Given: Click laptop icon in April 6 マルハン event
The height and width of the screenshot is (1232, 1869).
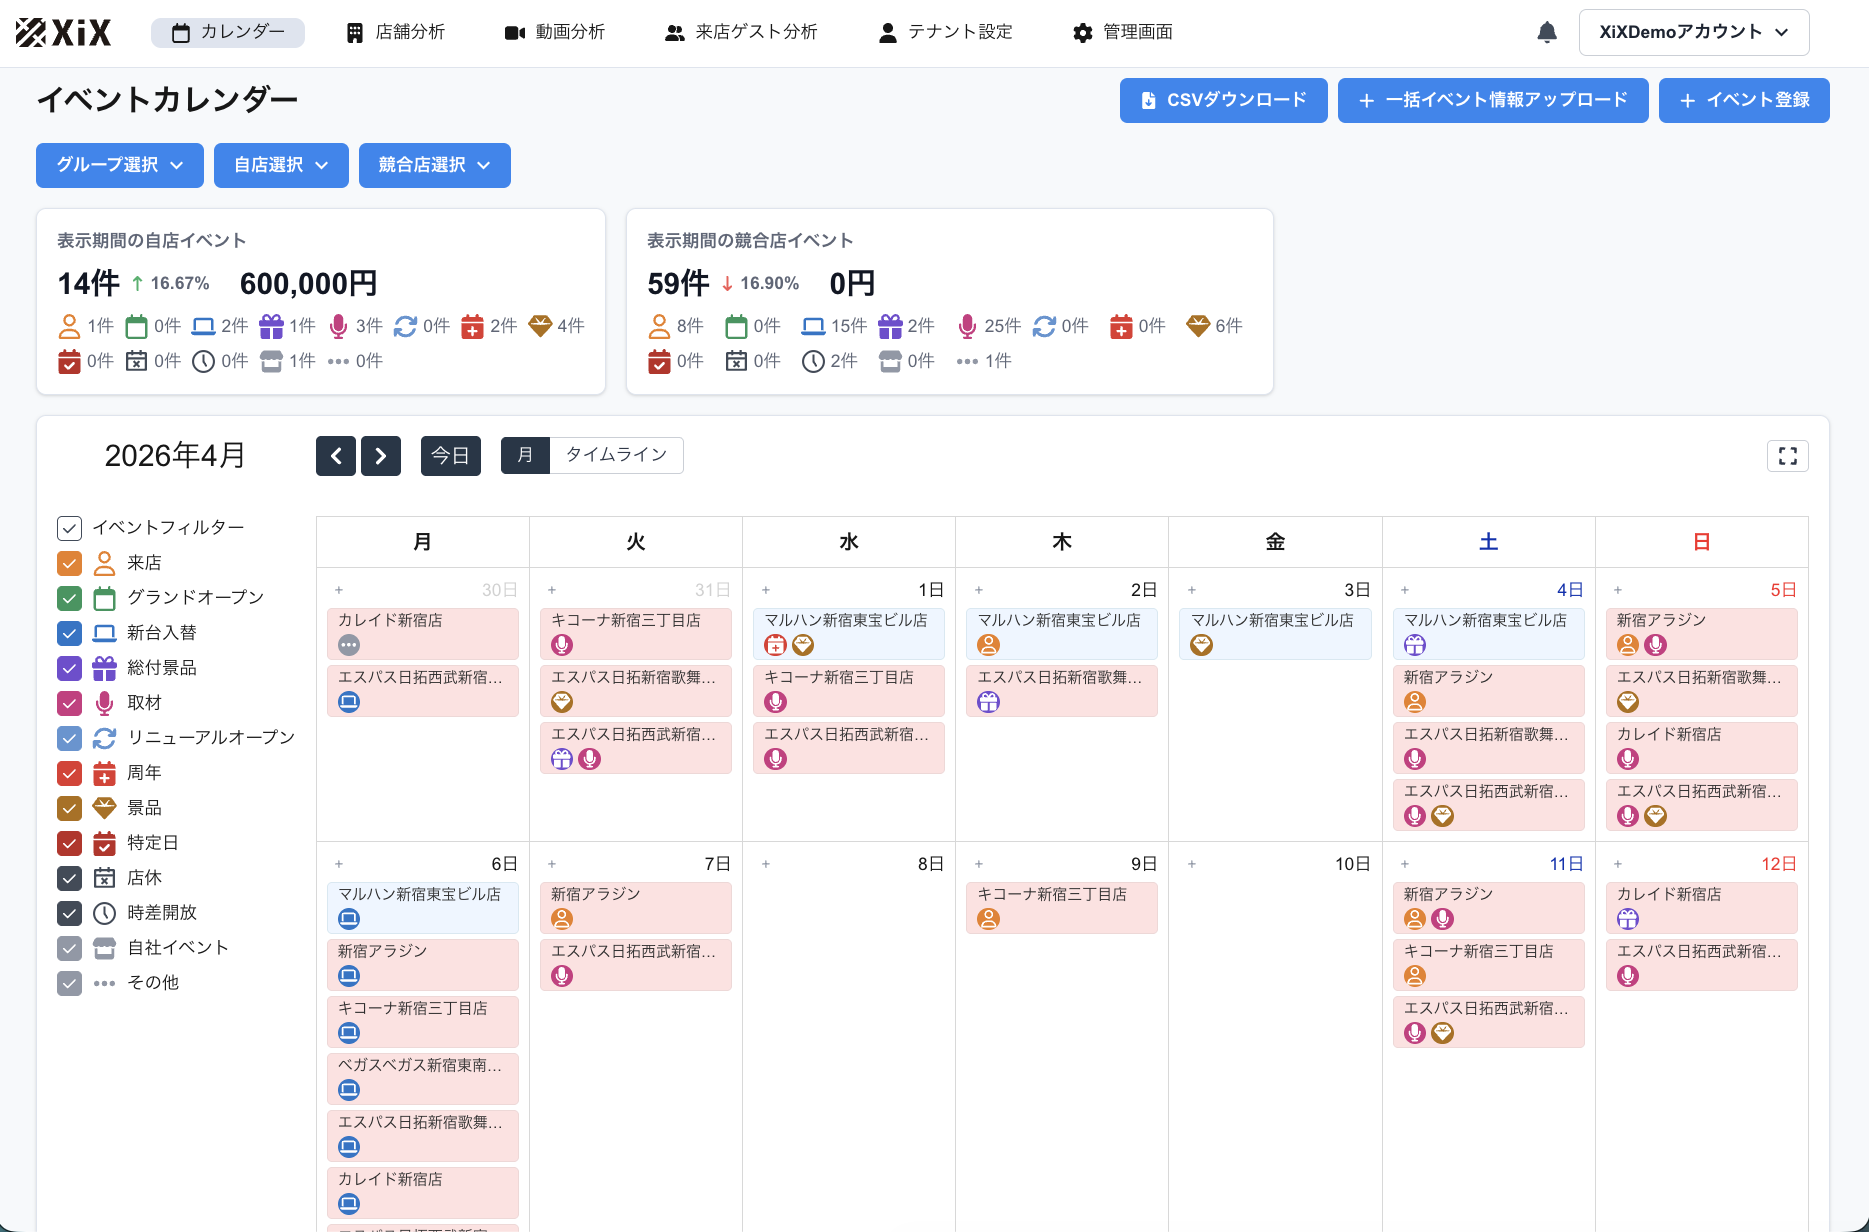Looking at the screenshot, I should (x=349, y=919).
